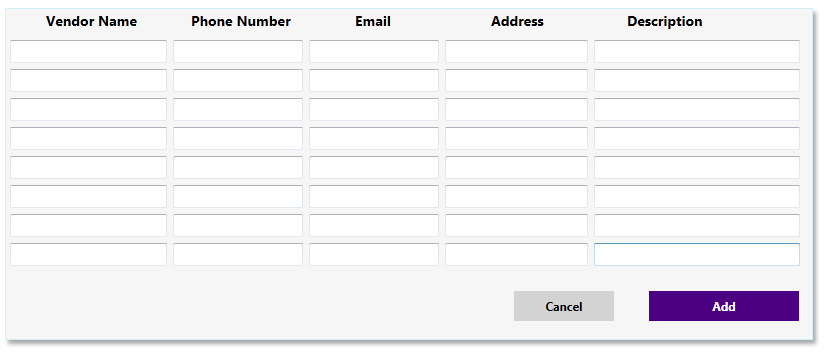The height and width of the screenshot is (361, 826).
Task: Select the first Phone Number field
Action: [238, 51]
